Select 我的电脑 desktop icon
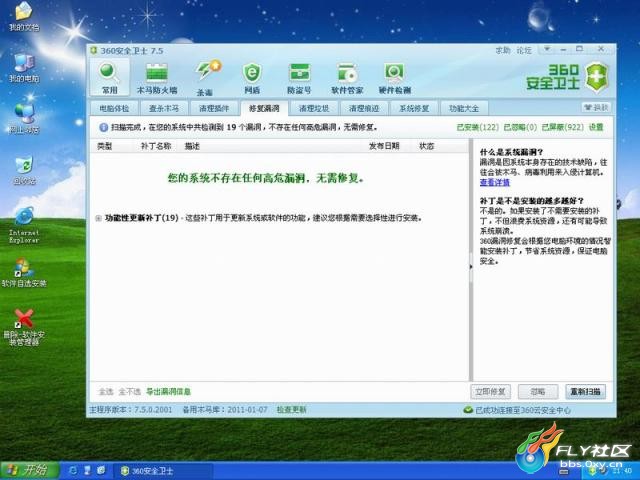Image resolution: width=640 pixels, height=480 pixels. click(x=24, y=68)
